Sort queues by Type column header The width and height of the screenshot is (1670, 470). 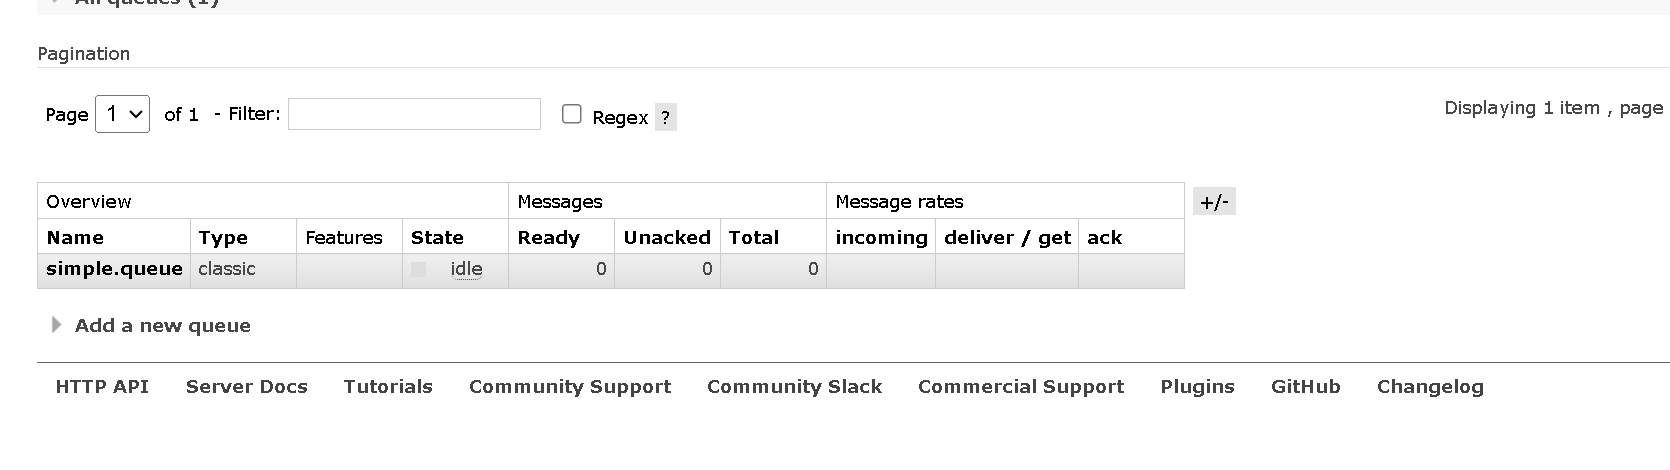[223, 237]
